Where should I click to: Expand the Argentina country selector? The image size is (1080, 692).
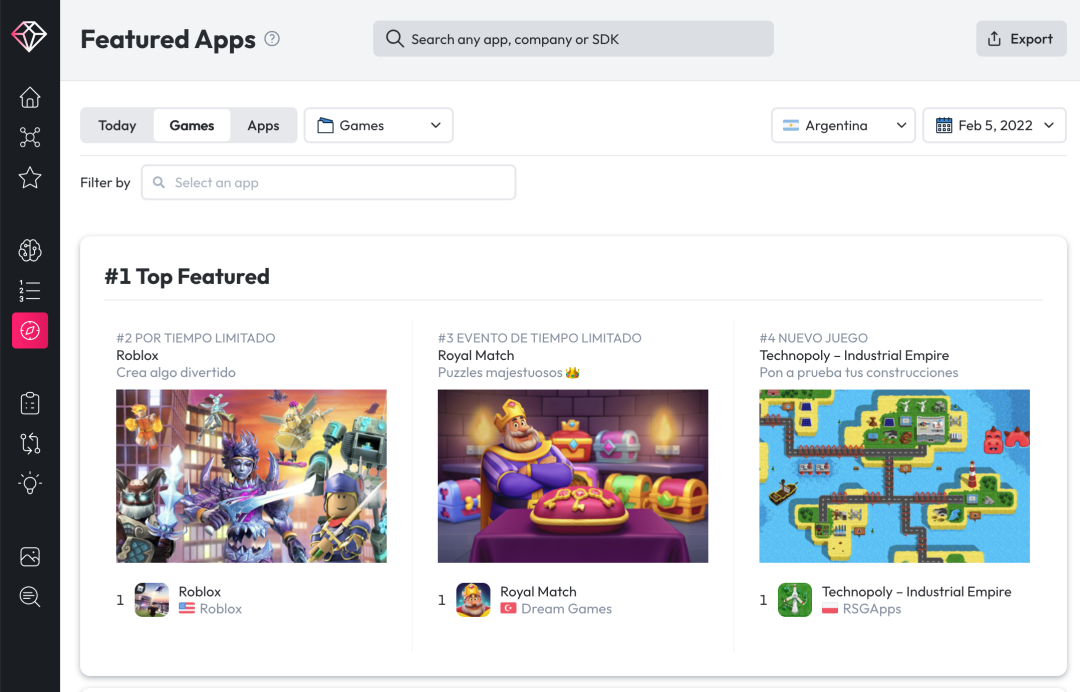(843, 126)
